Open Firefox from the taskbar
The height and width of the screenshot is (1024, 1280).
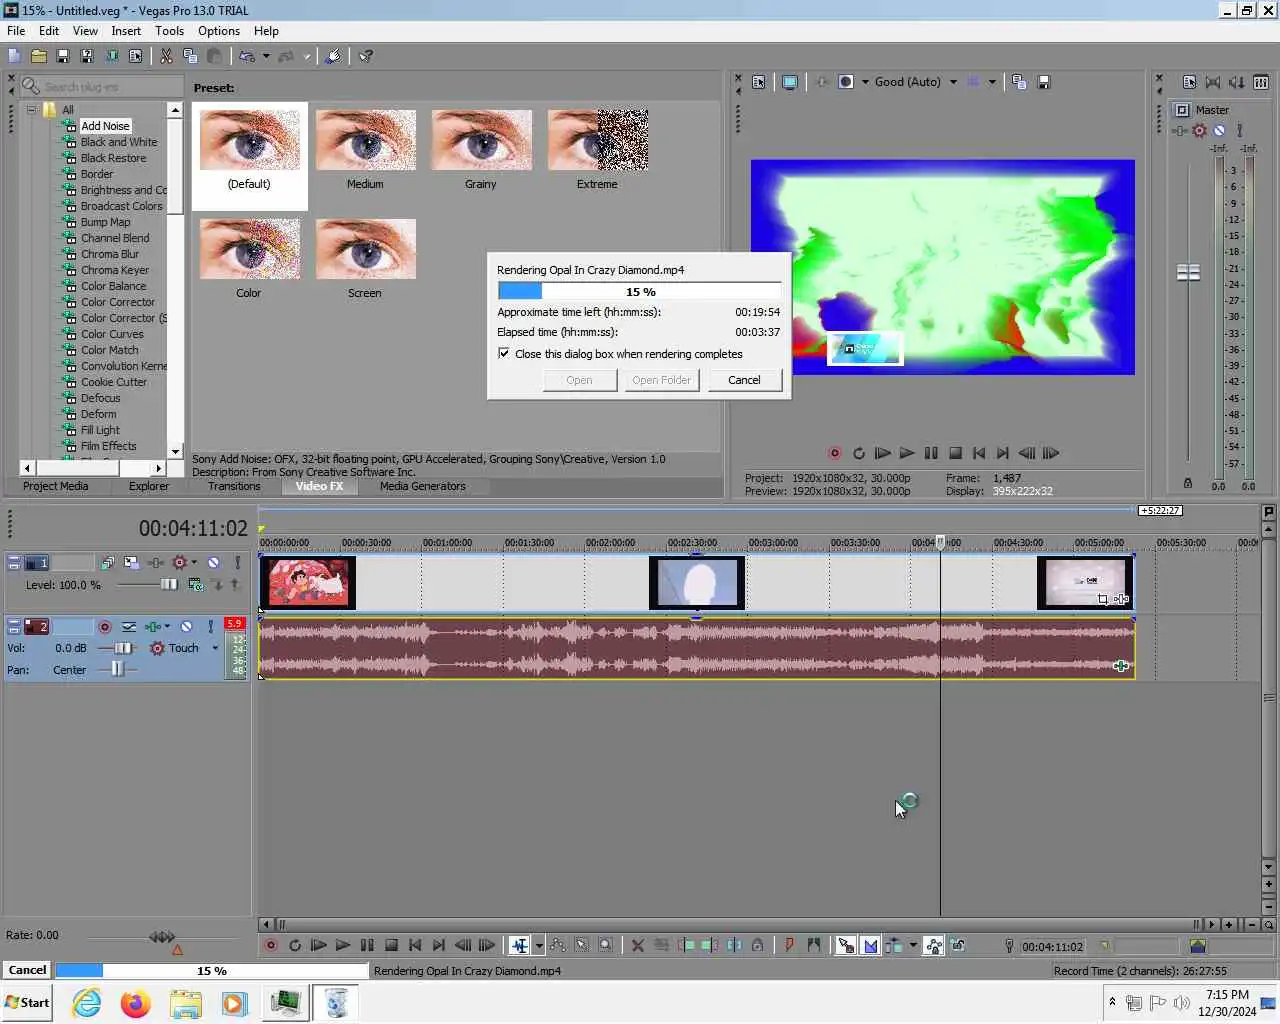[135, 1003]
